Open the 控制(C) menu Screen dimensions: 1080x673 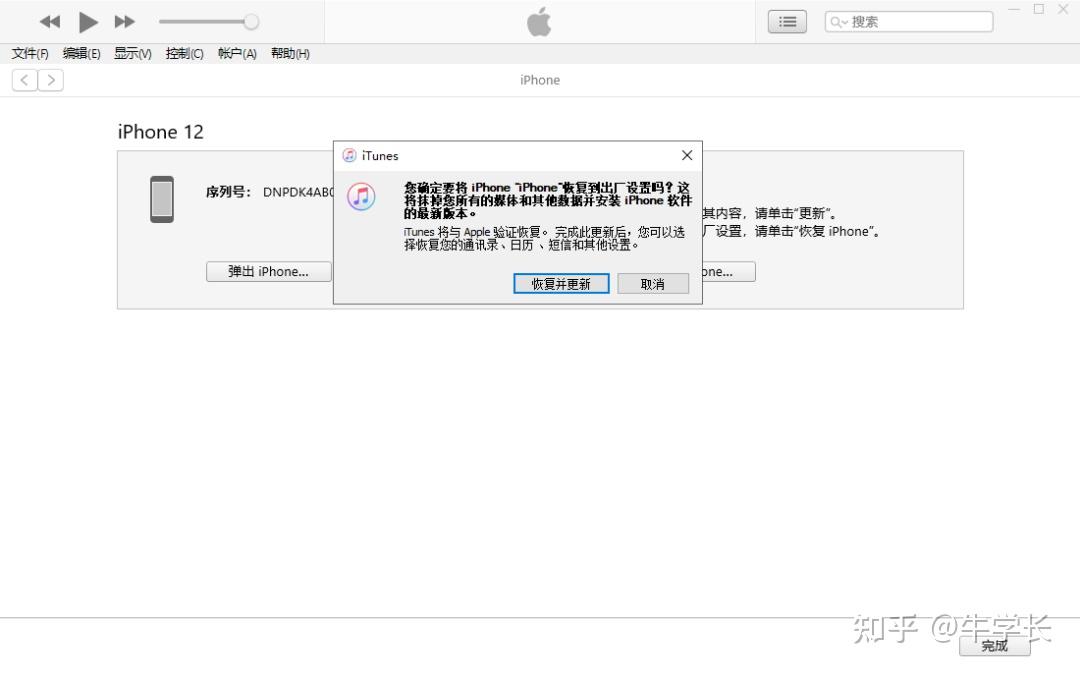[185, 54]
